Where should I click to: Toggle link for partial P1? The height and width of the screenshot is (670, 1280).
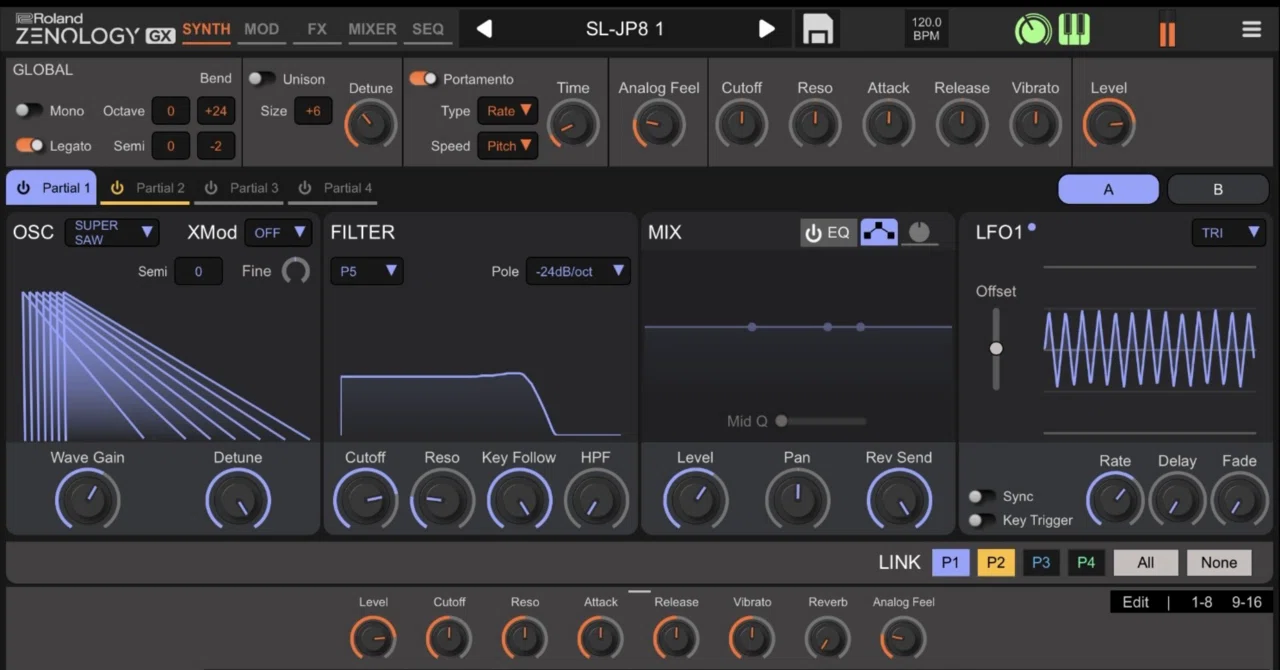click(x=950, y=562)
